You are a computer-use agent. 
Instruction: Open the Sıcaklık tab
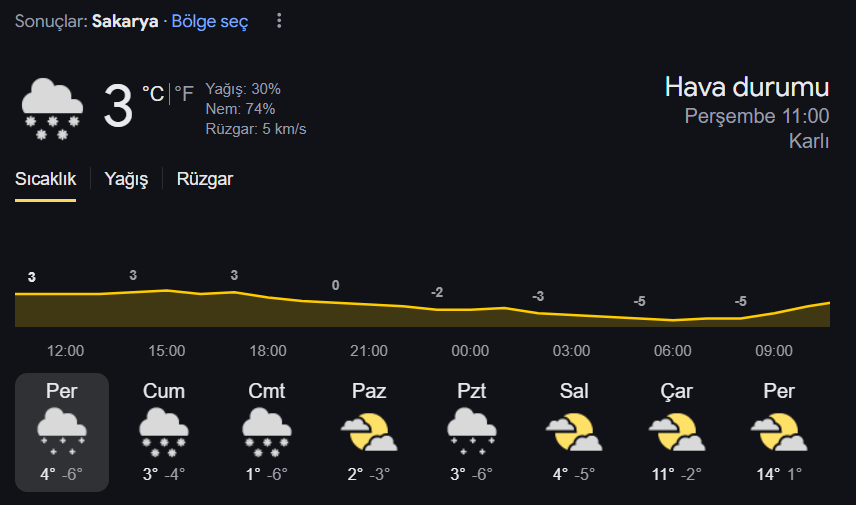[x=45, y=179]
